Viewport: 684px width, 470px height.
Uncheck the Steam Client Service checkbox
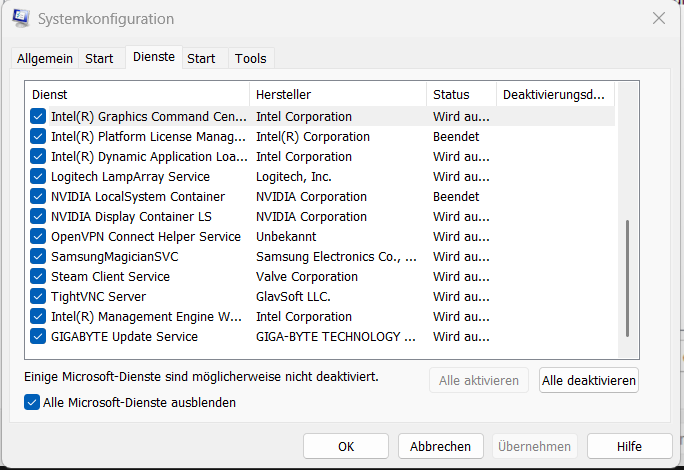tap(38, 277)
